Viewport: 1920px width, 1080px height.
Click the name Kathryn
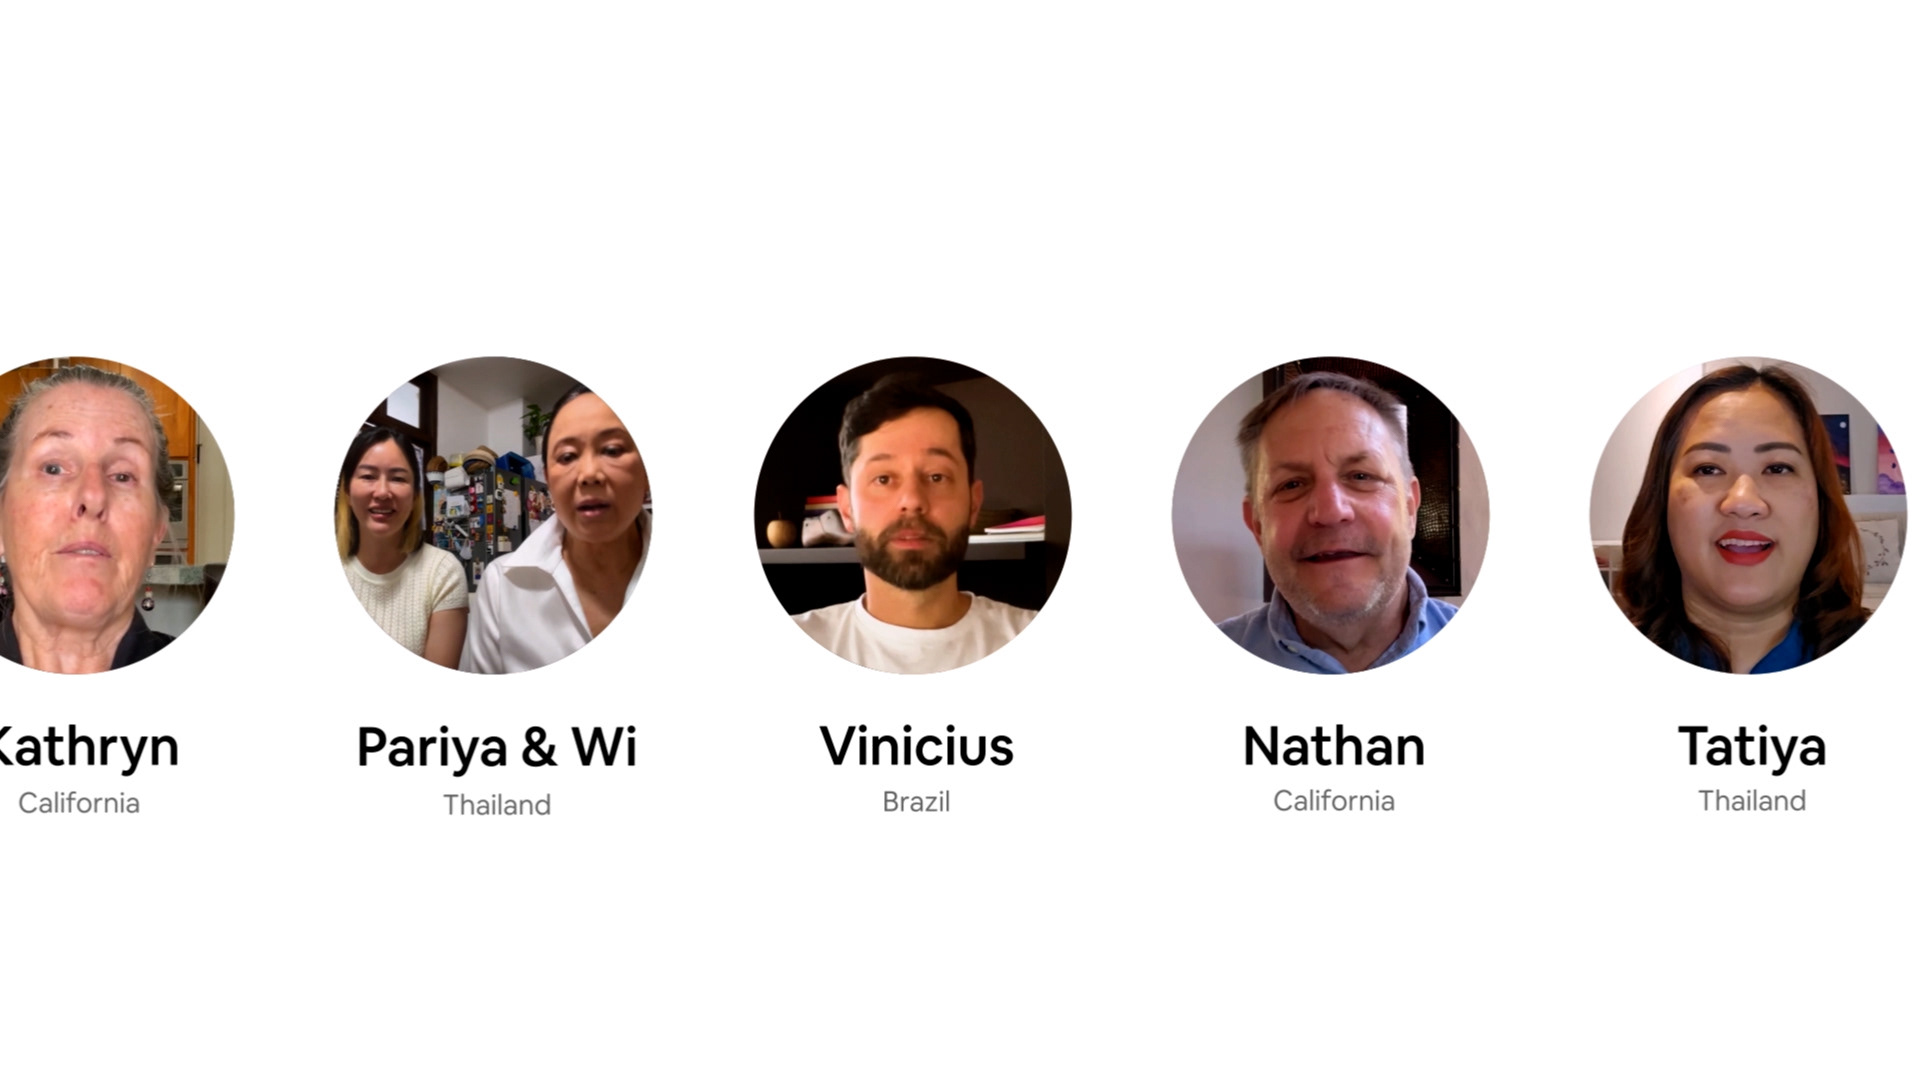[x=88, y=747]
